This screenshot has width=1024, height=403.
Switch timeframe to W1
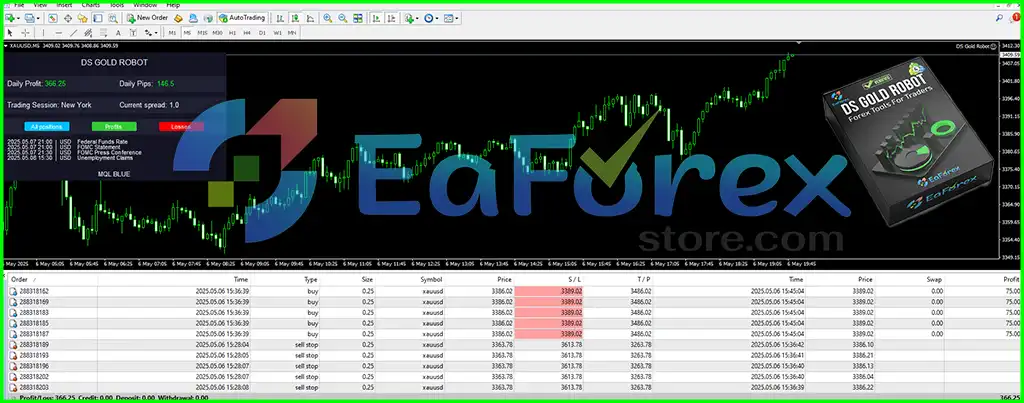(x=278, y=33)
